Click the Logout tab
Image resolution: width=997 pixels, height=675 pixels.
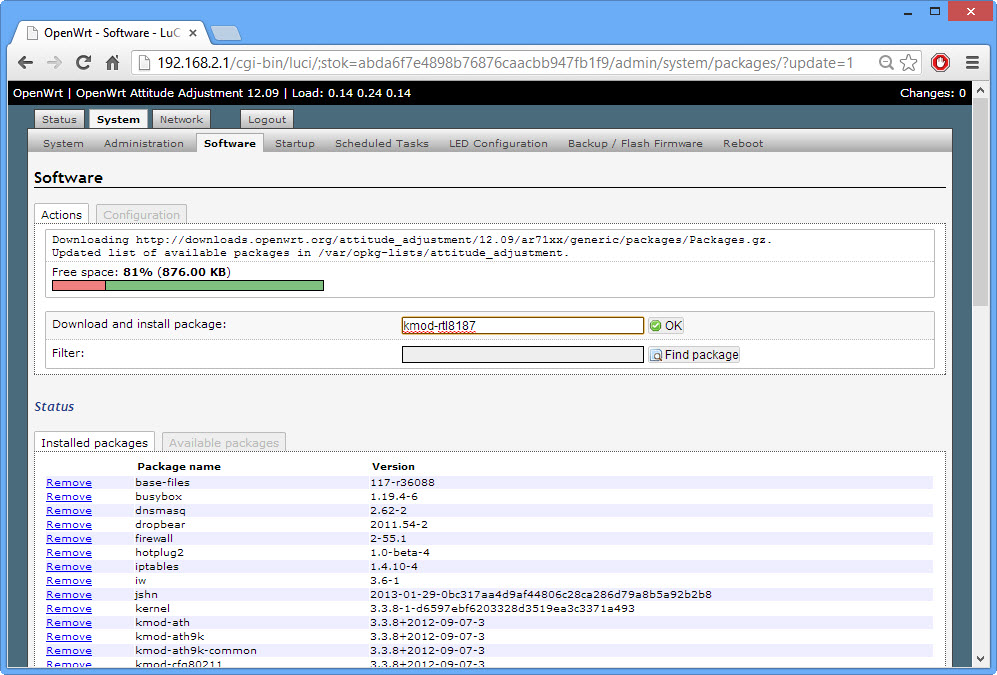[267, 119]
